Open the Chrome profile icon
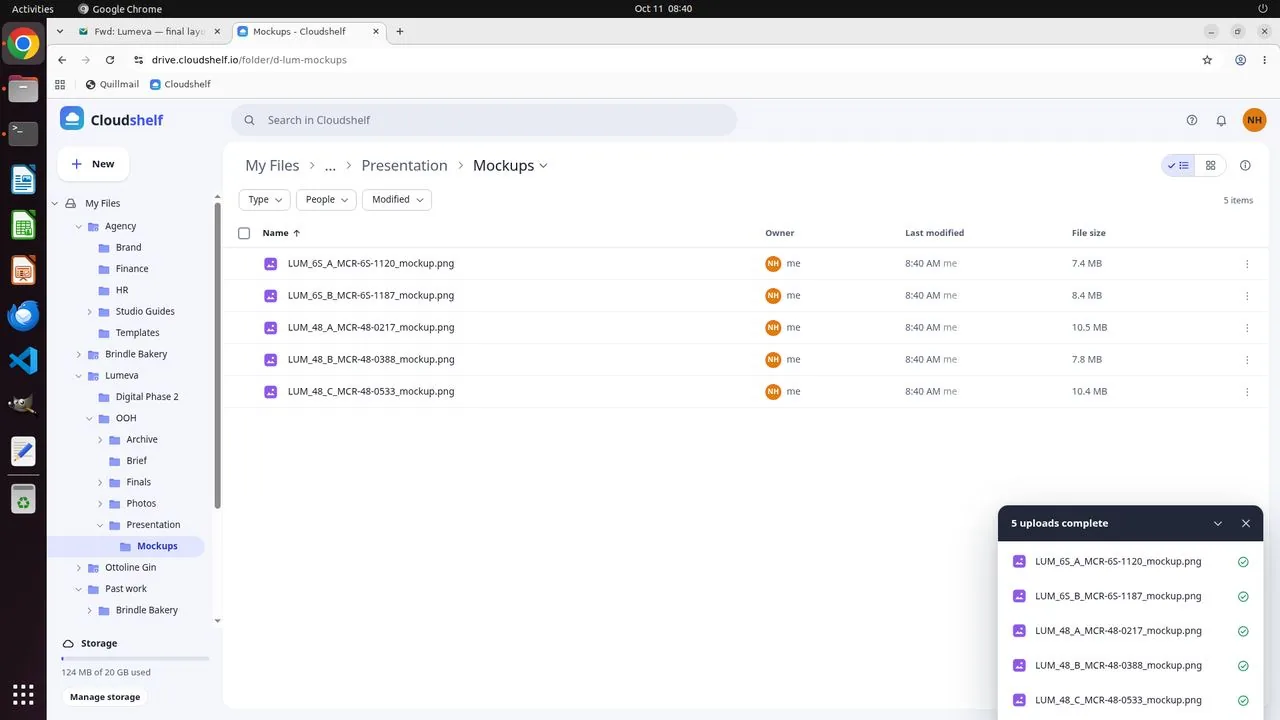Image resolution: width=1280 pixels, height=720 pixels. click(x=1240, y=60)
